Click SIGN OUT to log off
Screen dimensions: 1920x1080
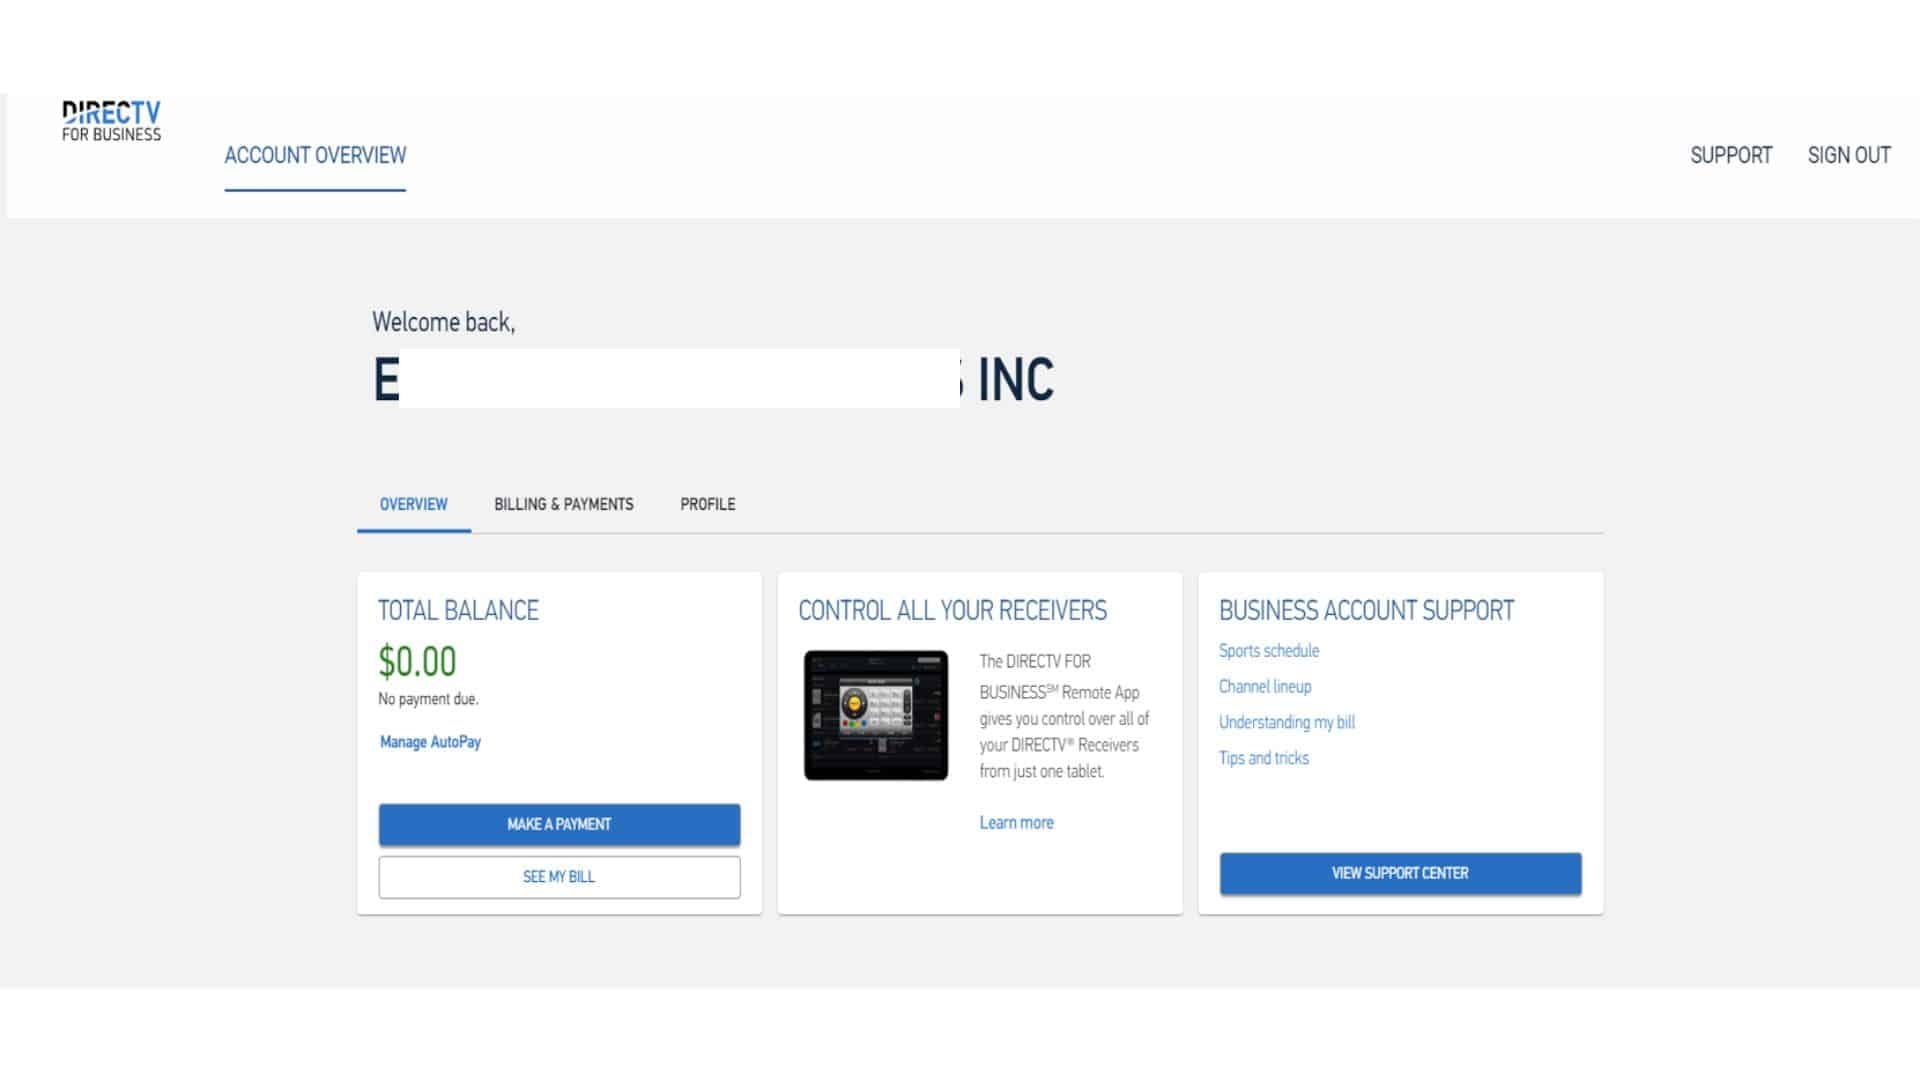click(x=1848, y=155)
